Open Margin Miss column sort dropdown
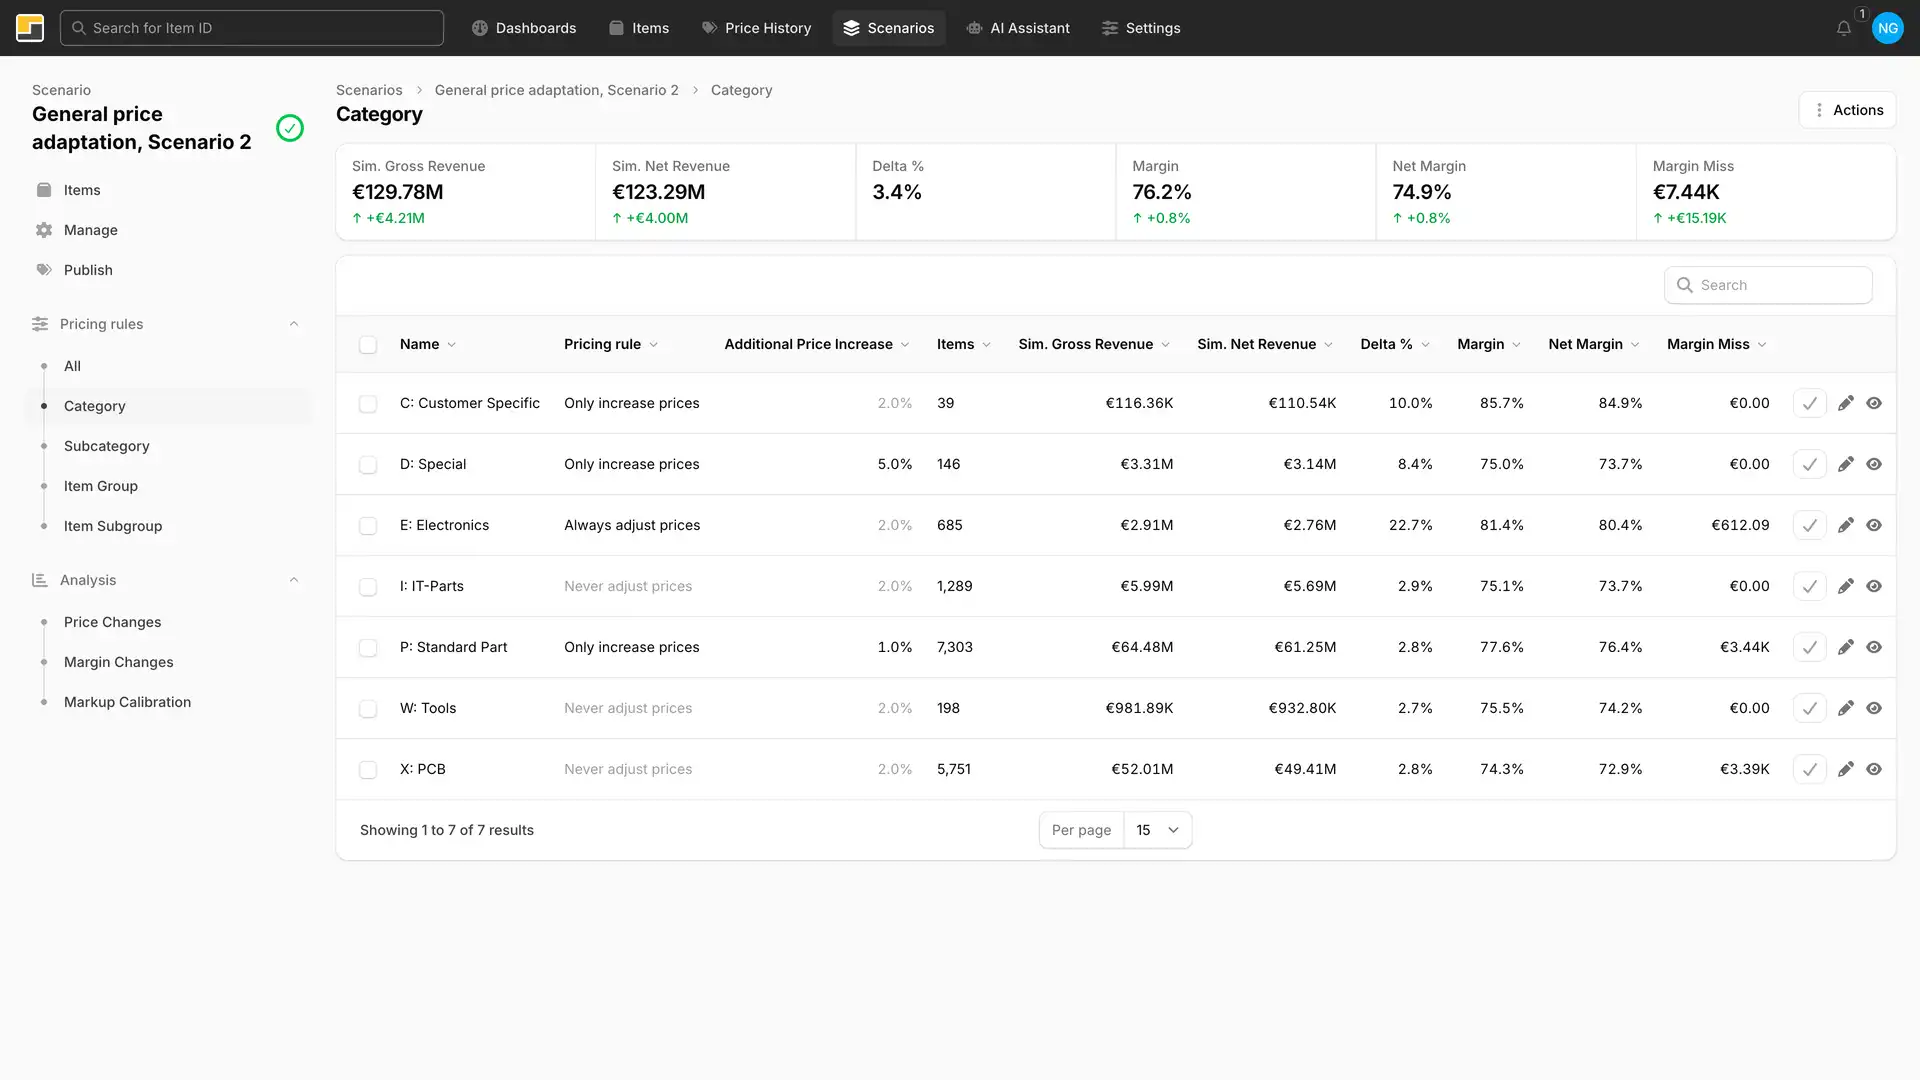This screenshot has width=1920, height=1080. (1762, 345)
